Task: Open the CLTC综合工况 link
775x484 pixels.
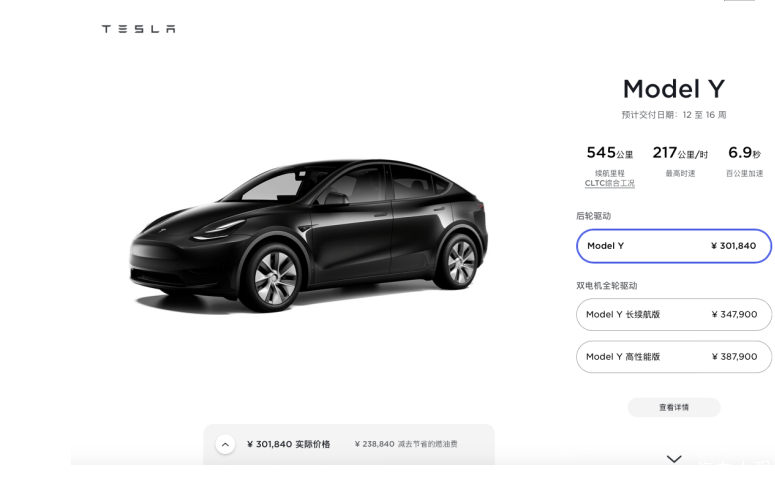Action: click(609, 183)
